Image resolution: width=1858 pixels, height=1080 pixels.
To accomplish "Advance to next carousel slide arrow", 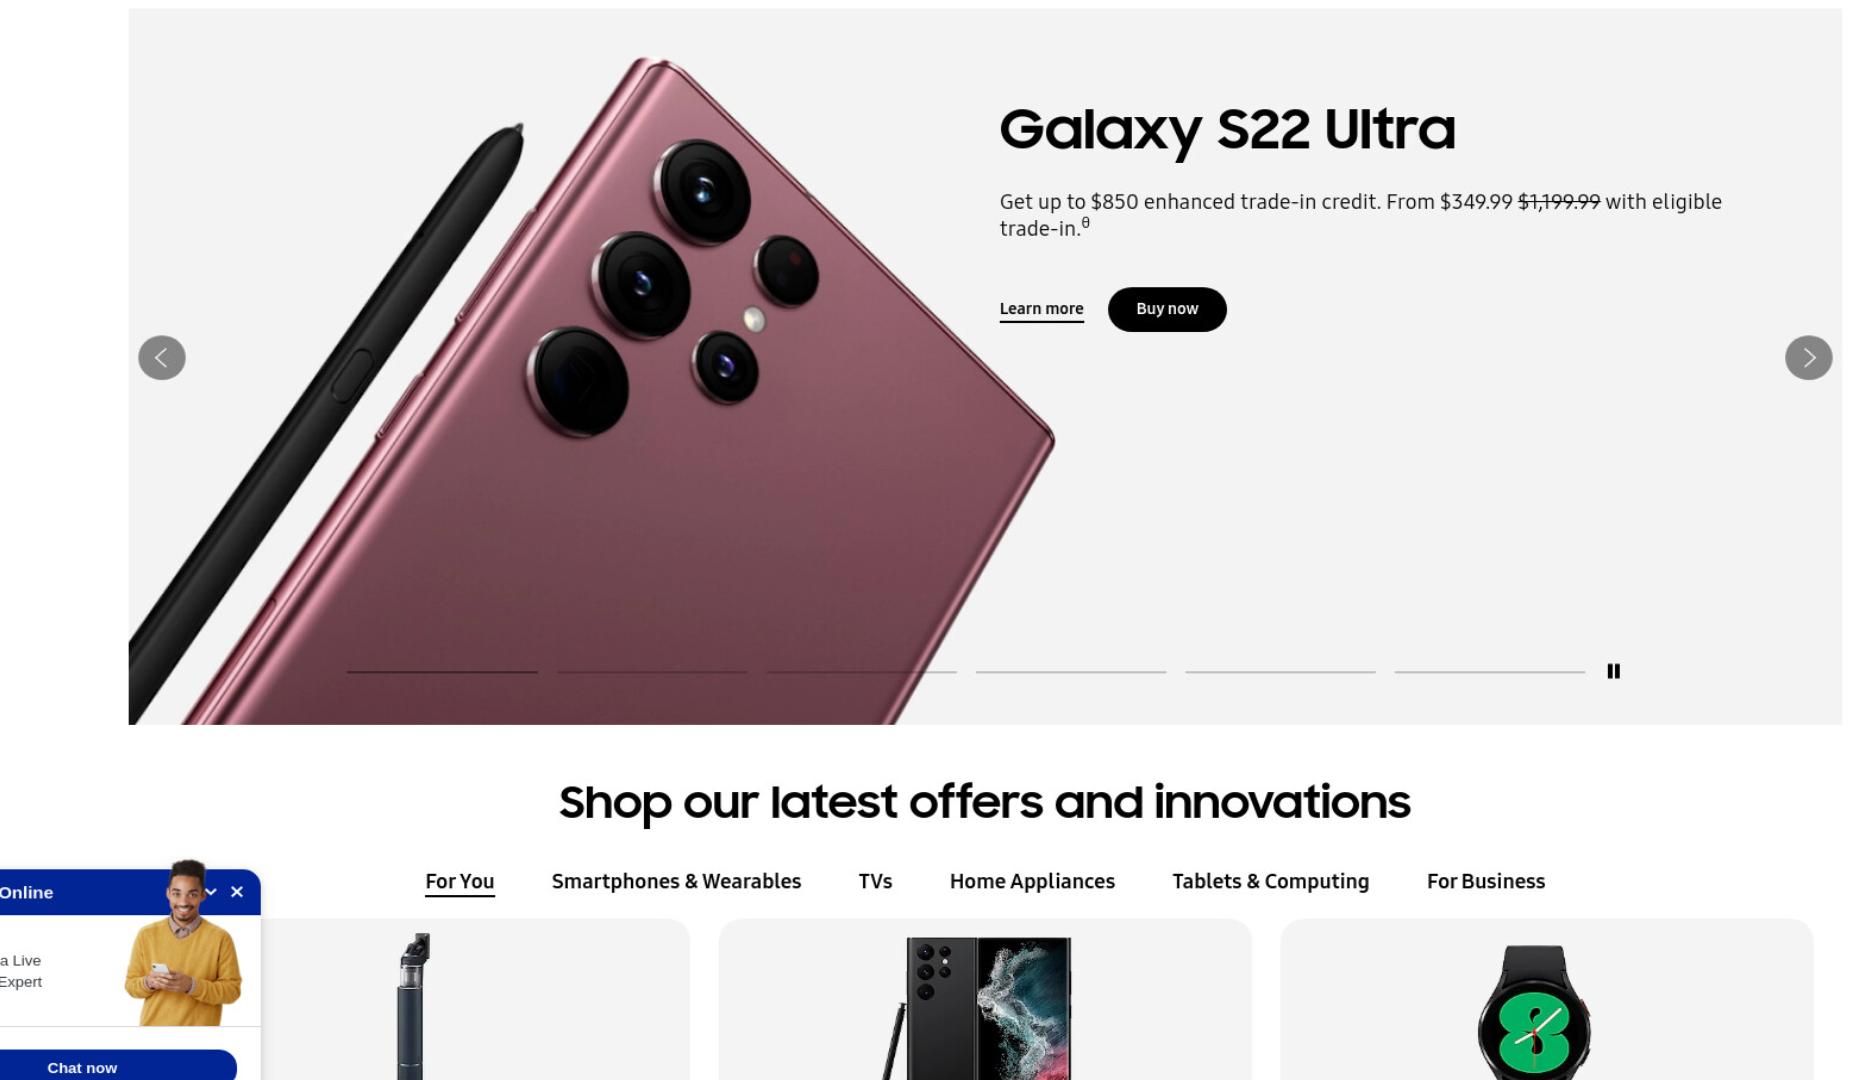I will pyautogui.click(x=1808, y=357).
